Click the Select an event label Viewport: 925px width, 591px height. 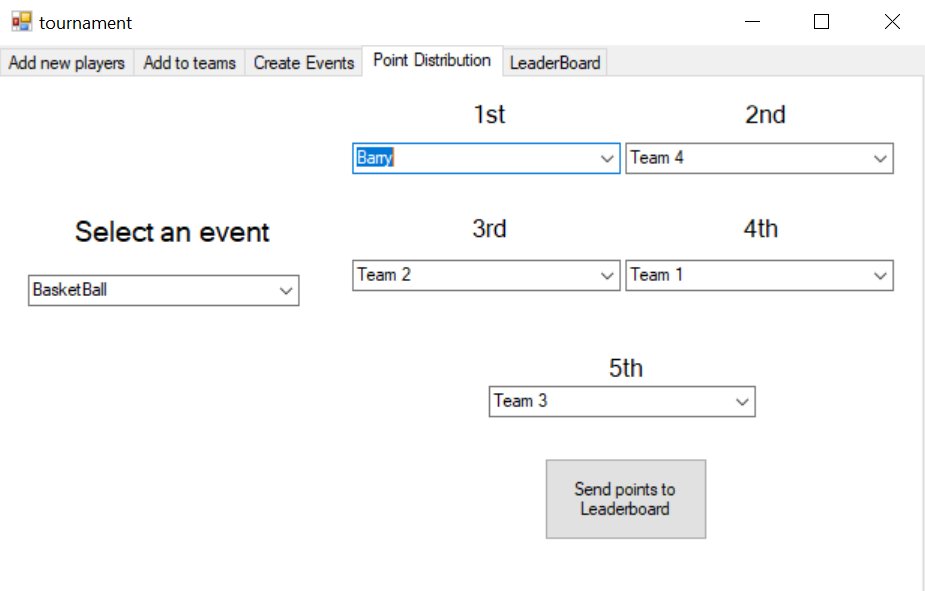[x=172, y=232]
